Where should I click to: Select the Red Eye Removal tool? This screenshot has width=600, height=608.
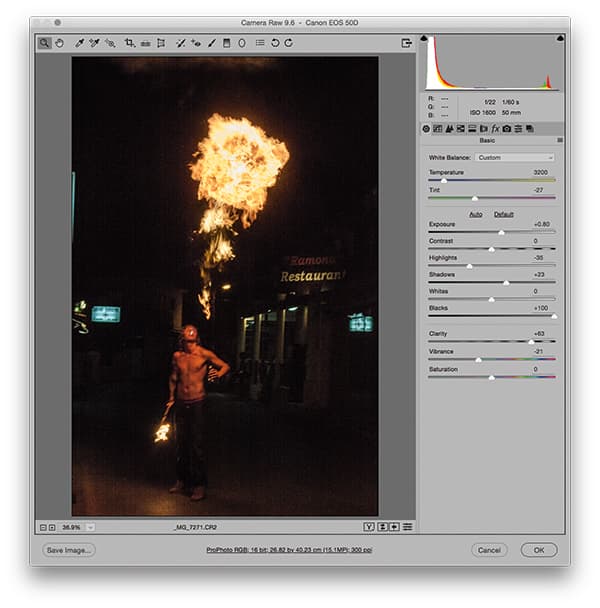(196, 43)
